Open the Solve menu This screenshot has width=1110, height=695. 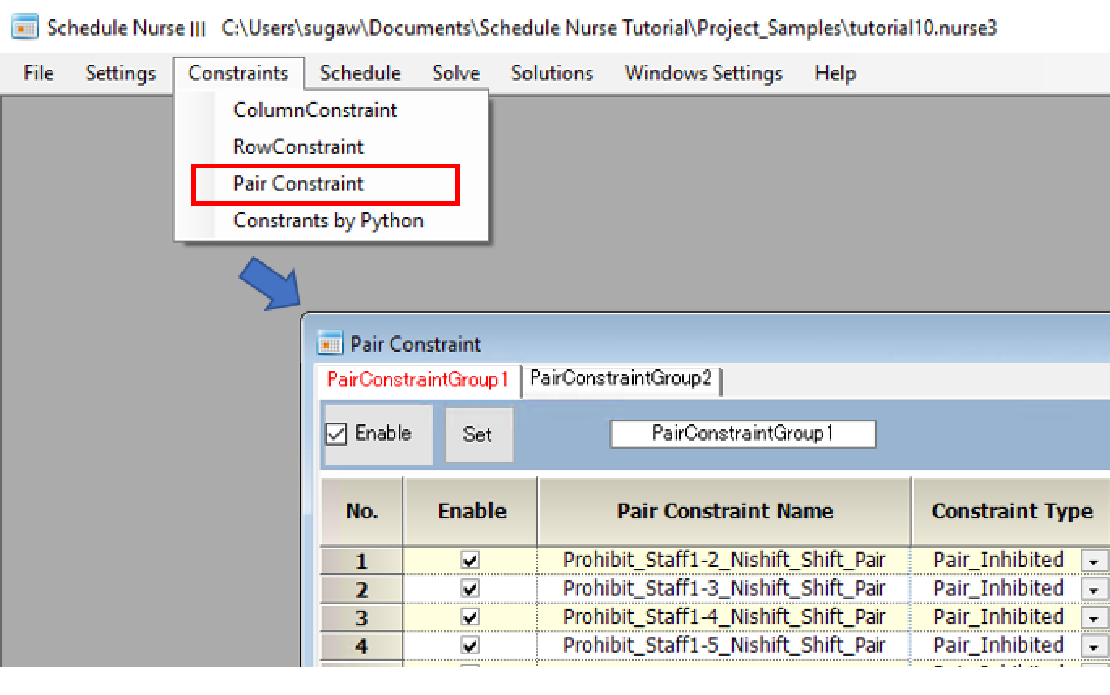pyautogui.click(x=456, y=74)
